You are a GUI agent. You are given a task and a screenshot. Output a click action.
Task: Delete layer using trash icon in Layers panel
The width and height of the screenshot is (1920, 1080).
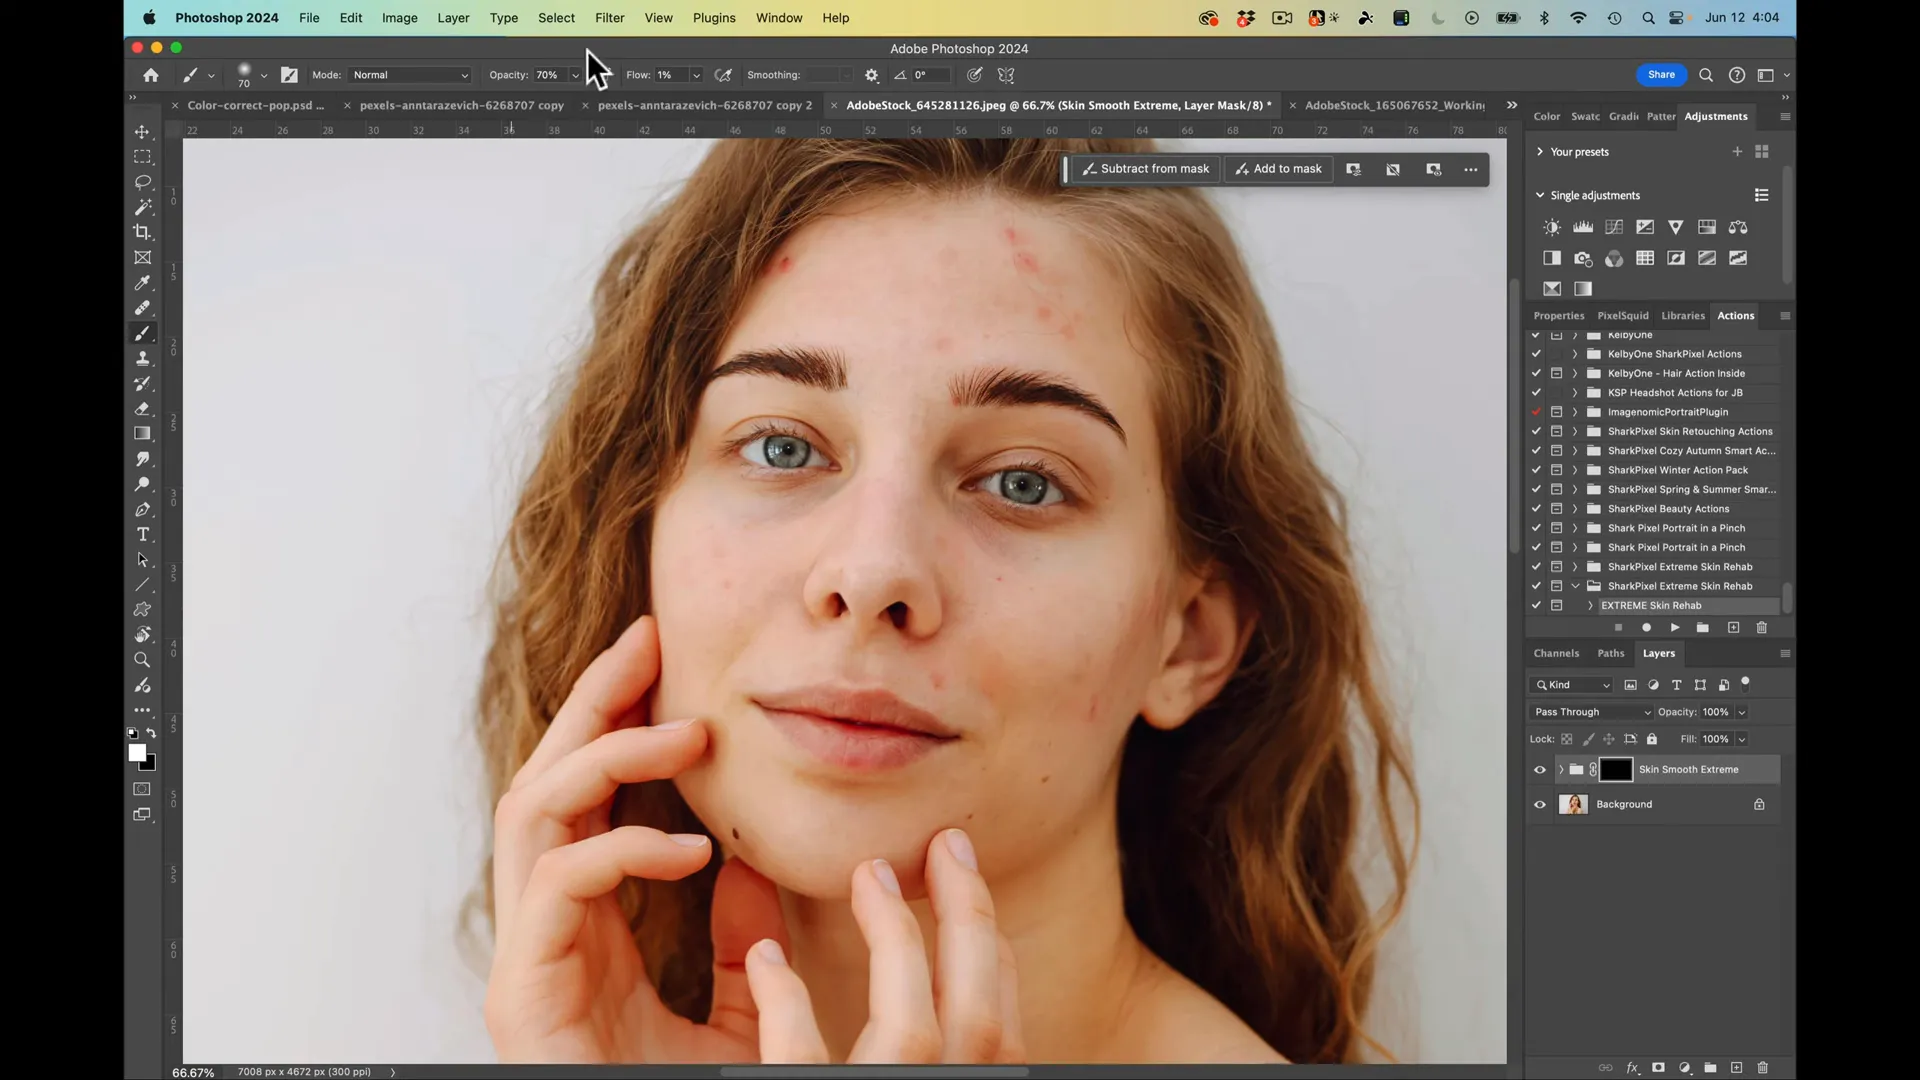point(1763,1068)
